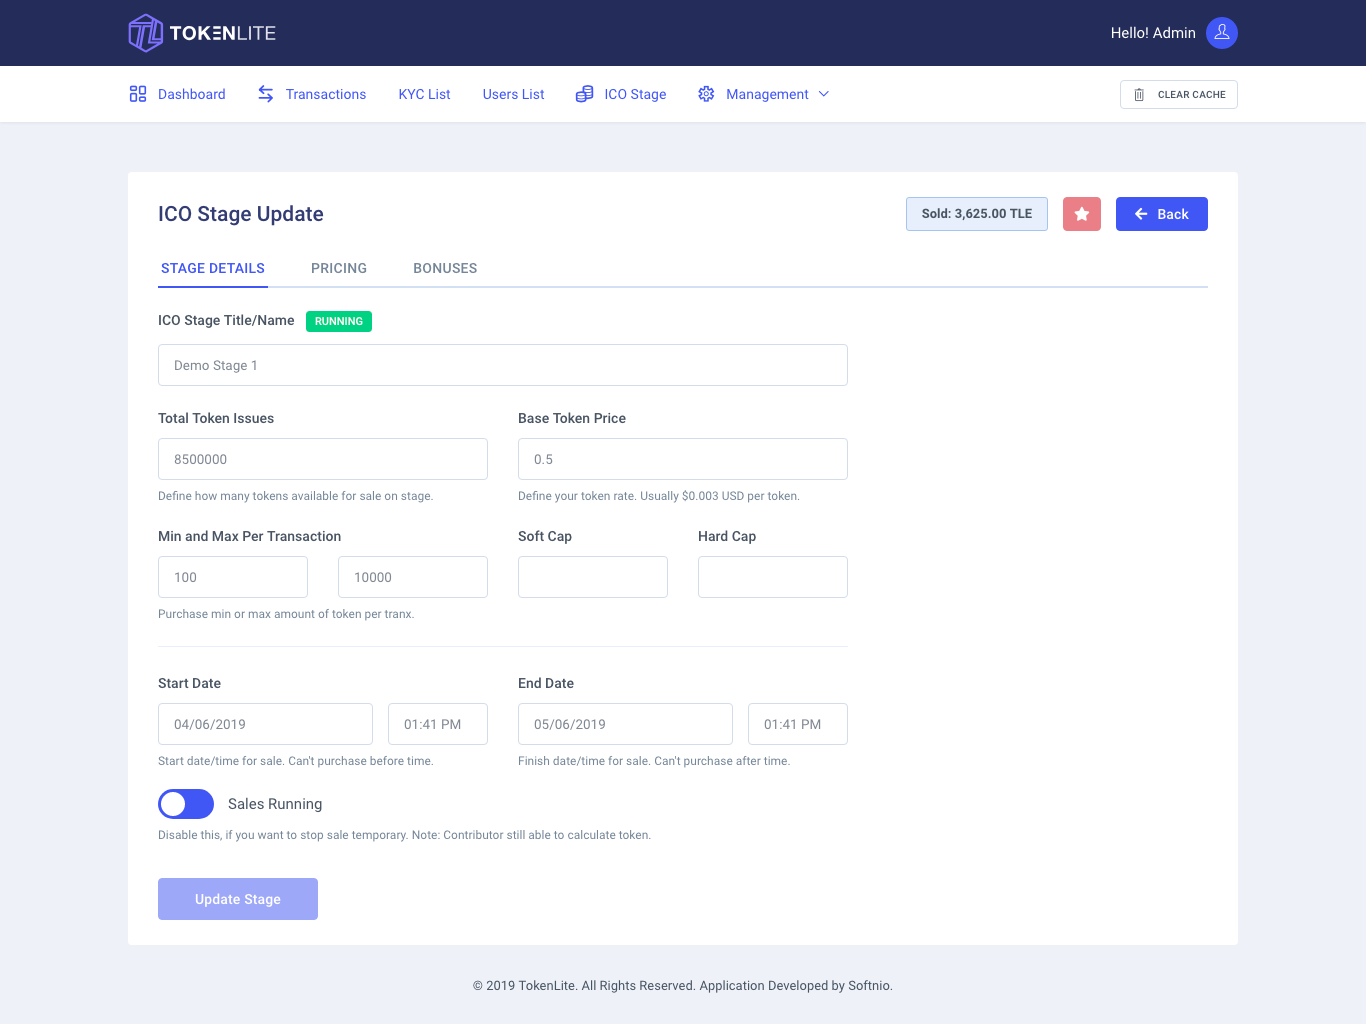Click the TokenLite logo icon
The image size is (1366, 1024).
click(x=146, y=33)
